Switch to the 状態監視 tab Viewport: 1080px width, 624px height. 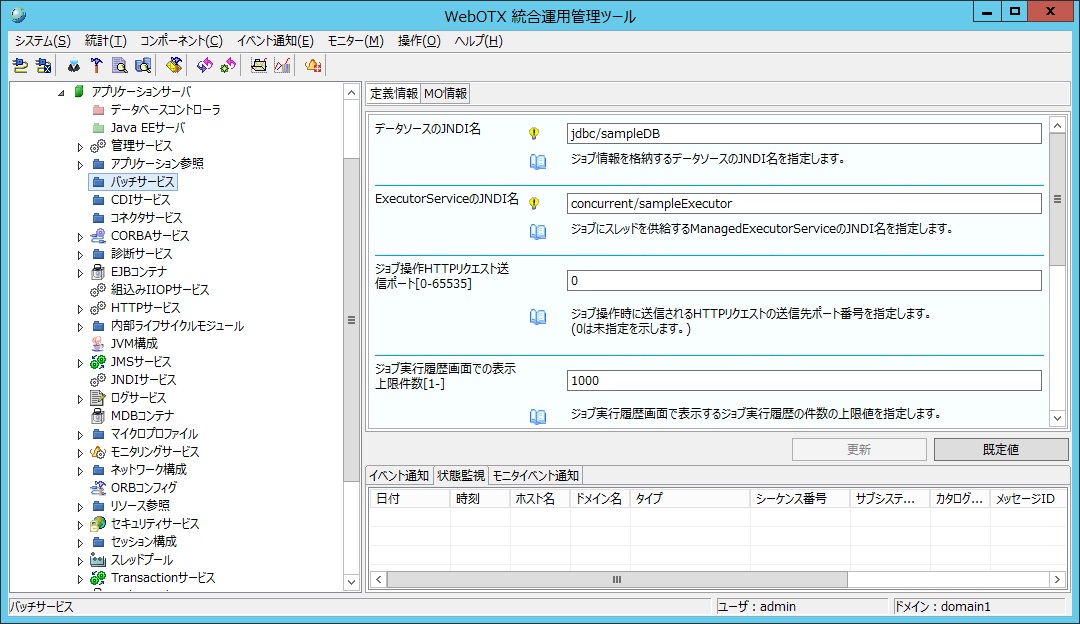pos(460,476)
